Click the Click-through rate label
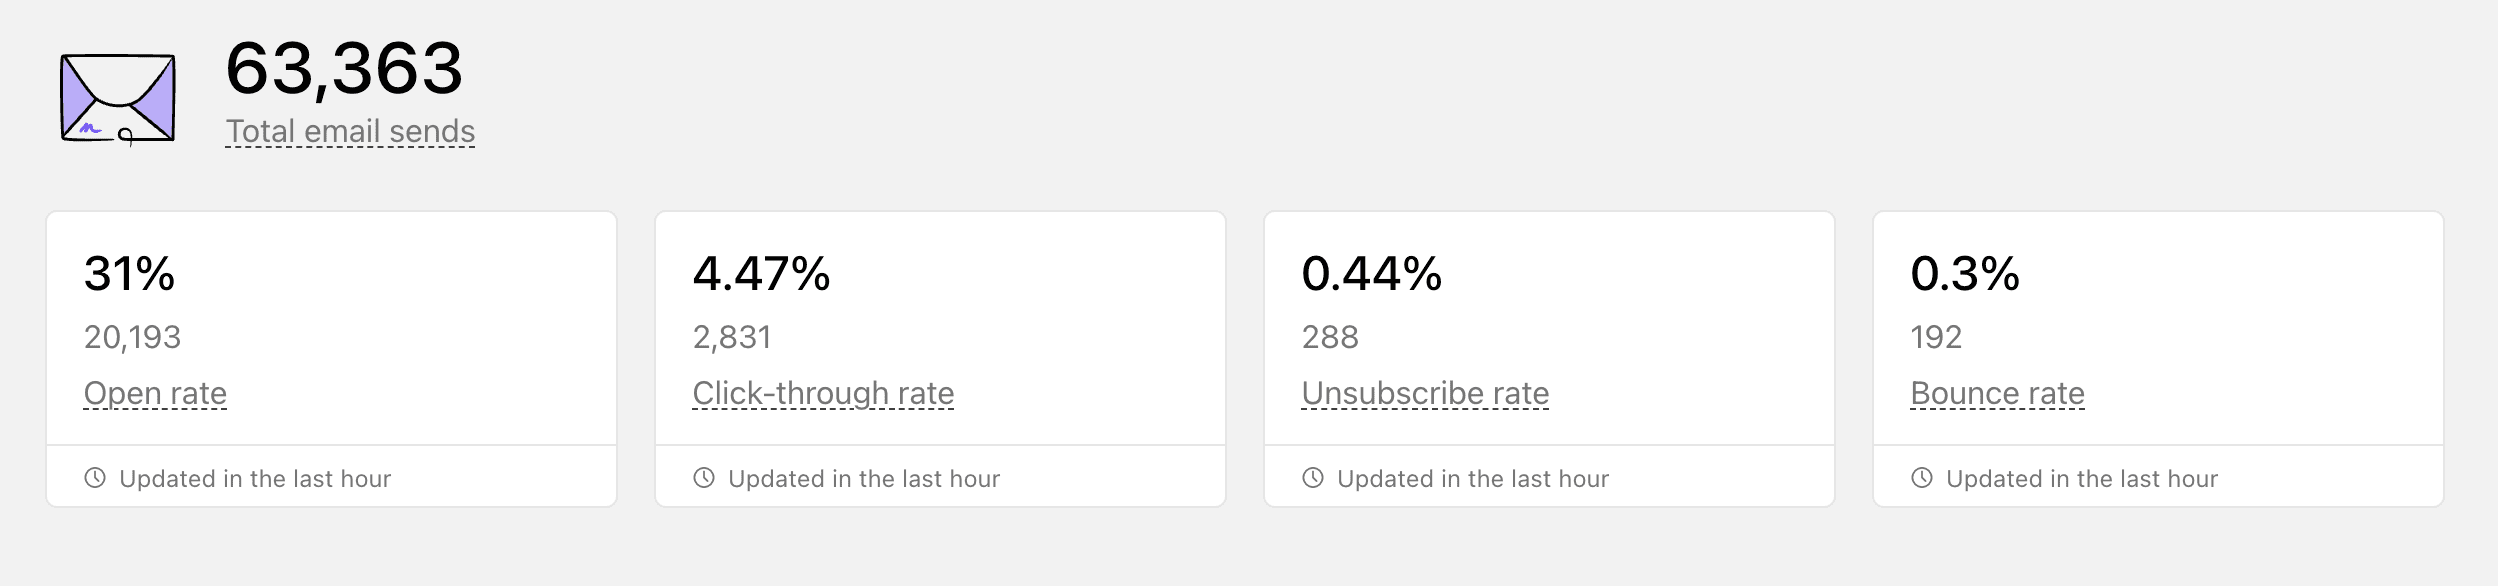 click(823, 393)
